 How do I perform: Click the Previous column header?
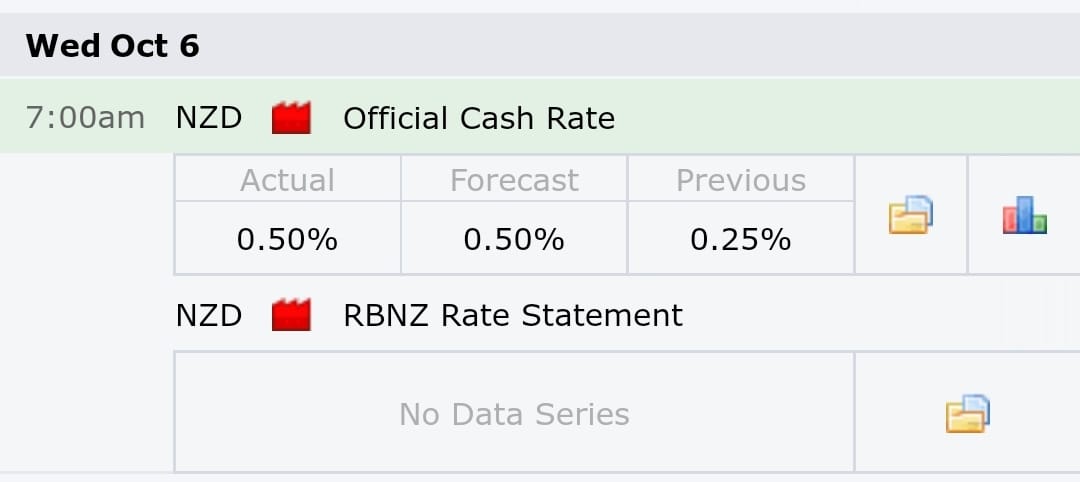click(741, 180)
